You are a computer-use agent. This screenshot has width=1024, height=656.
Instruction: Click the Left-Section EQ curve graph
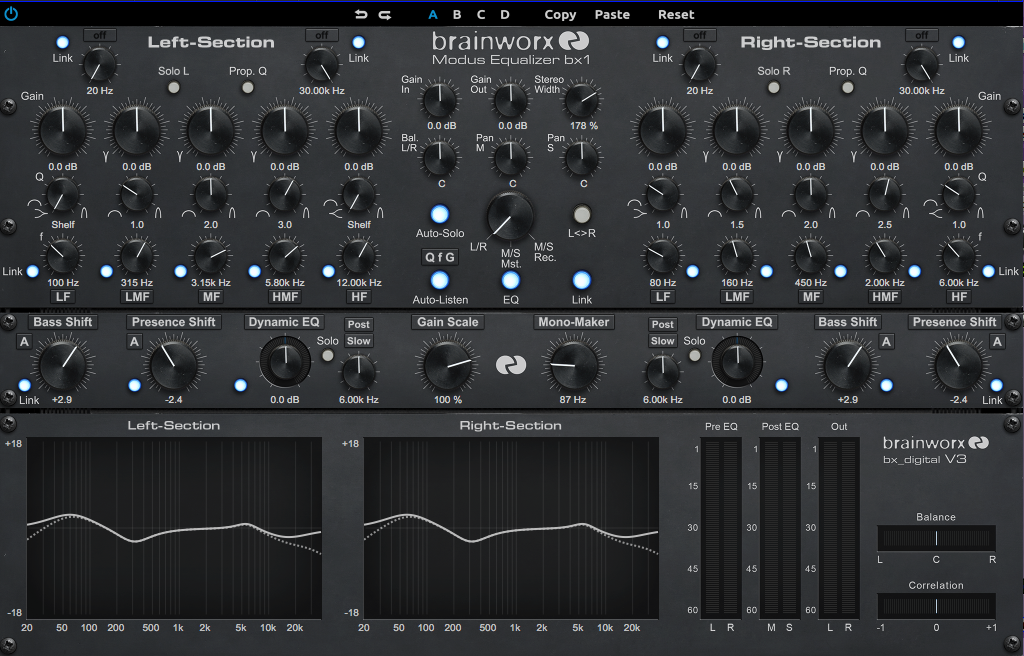click(174, 528)
